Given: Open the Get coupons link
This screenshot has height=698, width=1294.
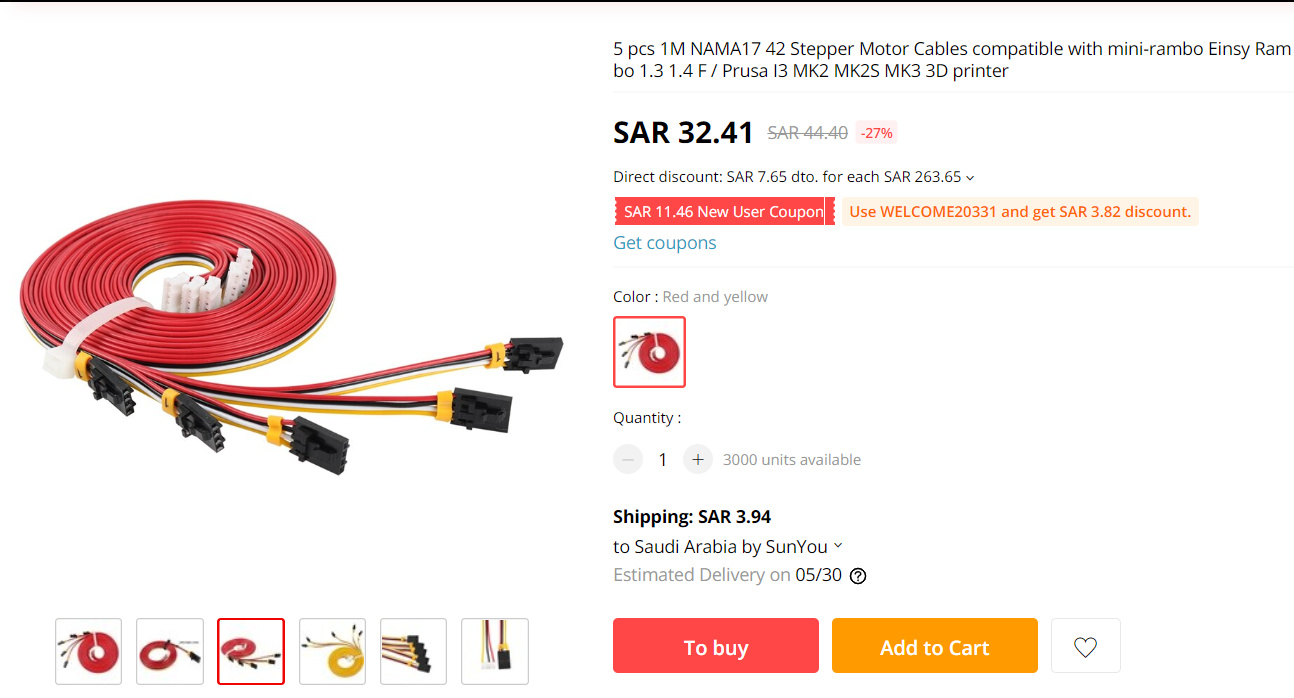Looking at the screenshot, I should (665, 243).
